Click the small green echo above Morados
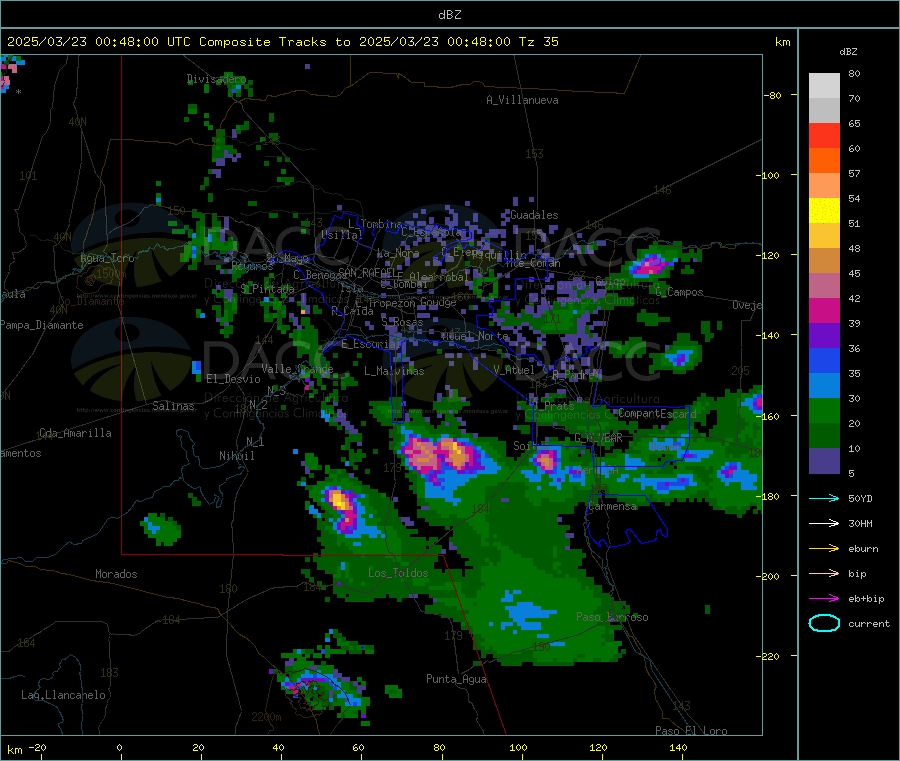Viewport: 900px width, 761px height. pyautogui.click(x=161, y=528)
